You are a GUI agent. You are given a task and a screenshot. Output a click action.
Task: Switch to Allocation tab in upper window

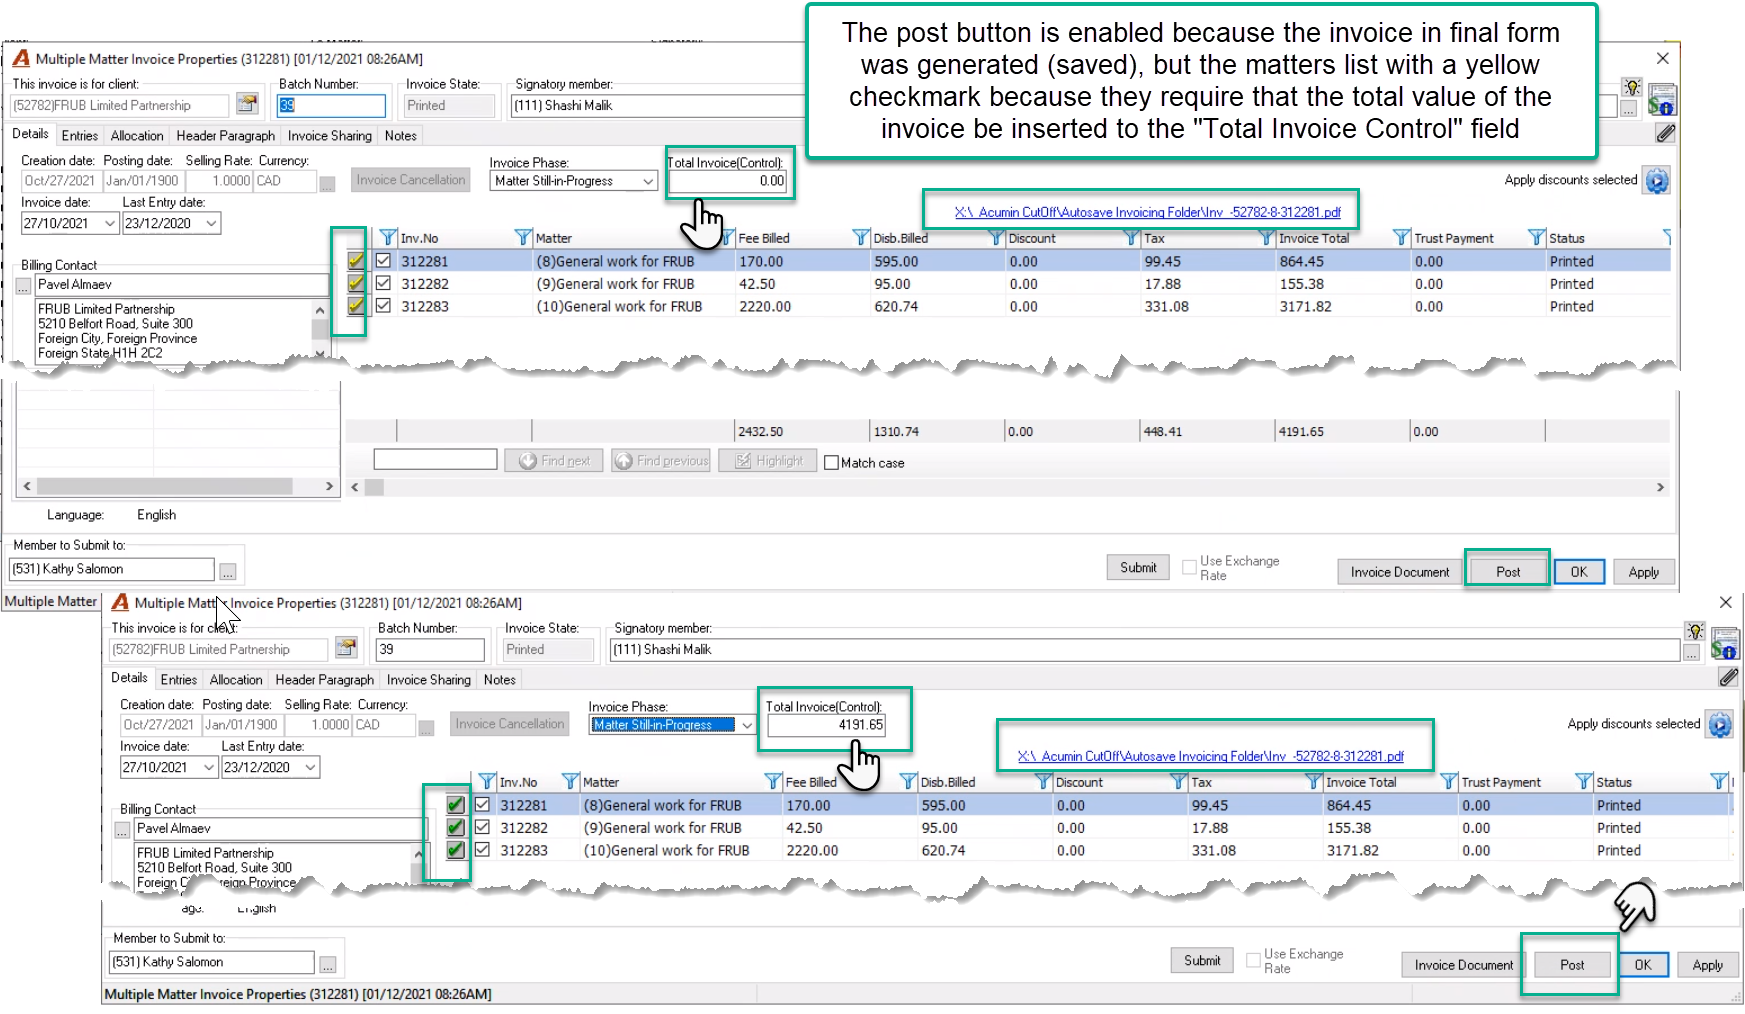pos(137,136)
